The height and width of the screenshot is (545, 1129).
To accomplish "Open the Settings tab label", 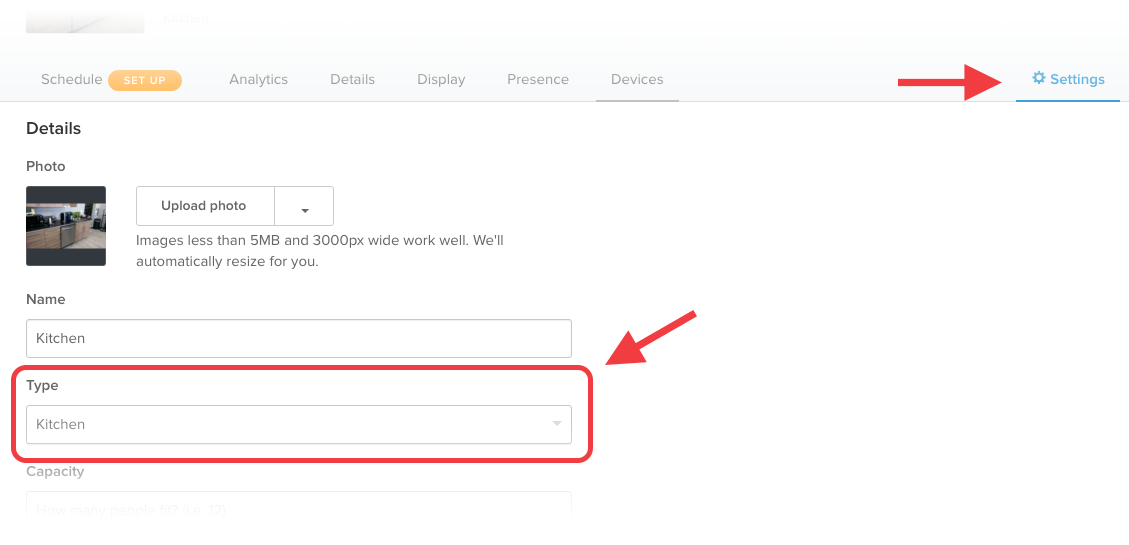I will click(x=1077, y=79).
